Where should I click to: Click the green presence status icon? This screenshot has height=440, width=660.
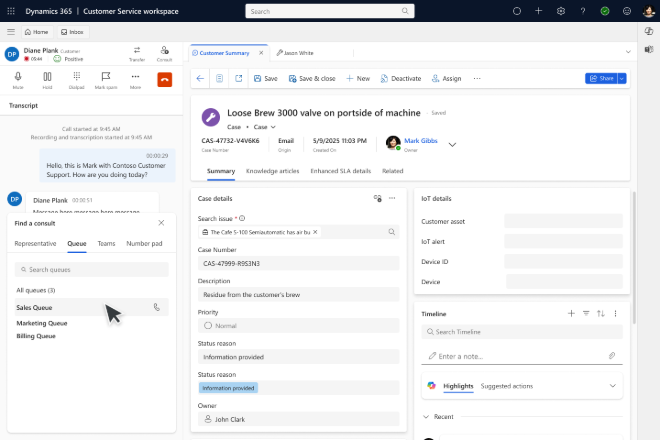tap(605, 11)
